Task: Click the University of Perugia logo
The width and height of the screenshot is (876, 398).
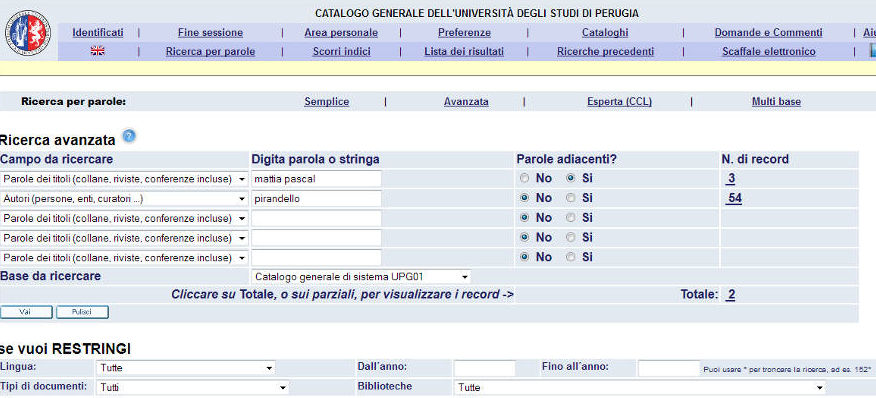Action: coord(28,32)
